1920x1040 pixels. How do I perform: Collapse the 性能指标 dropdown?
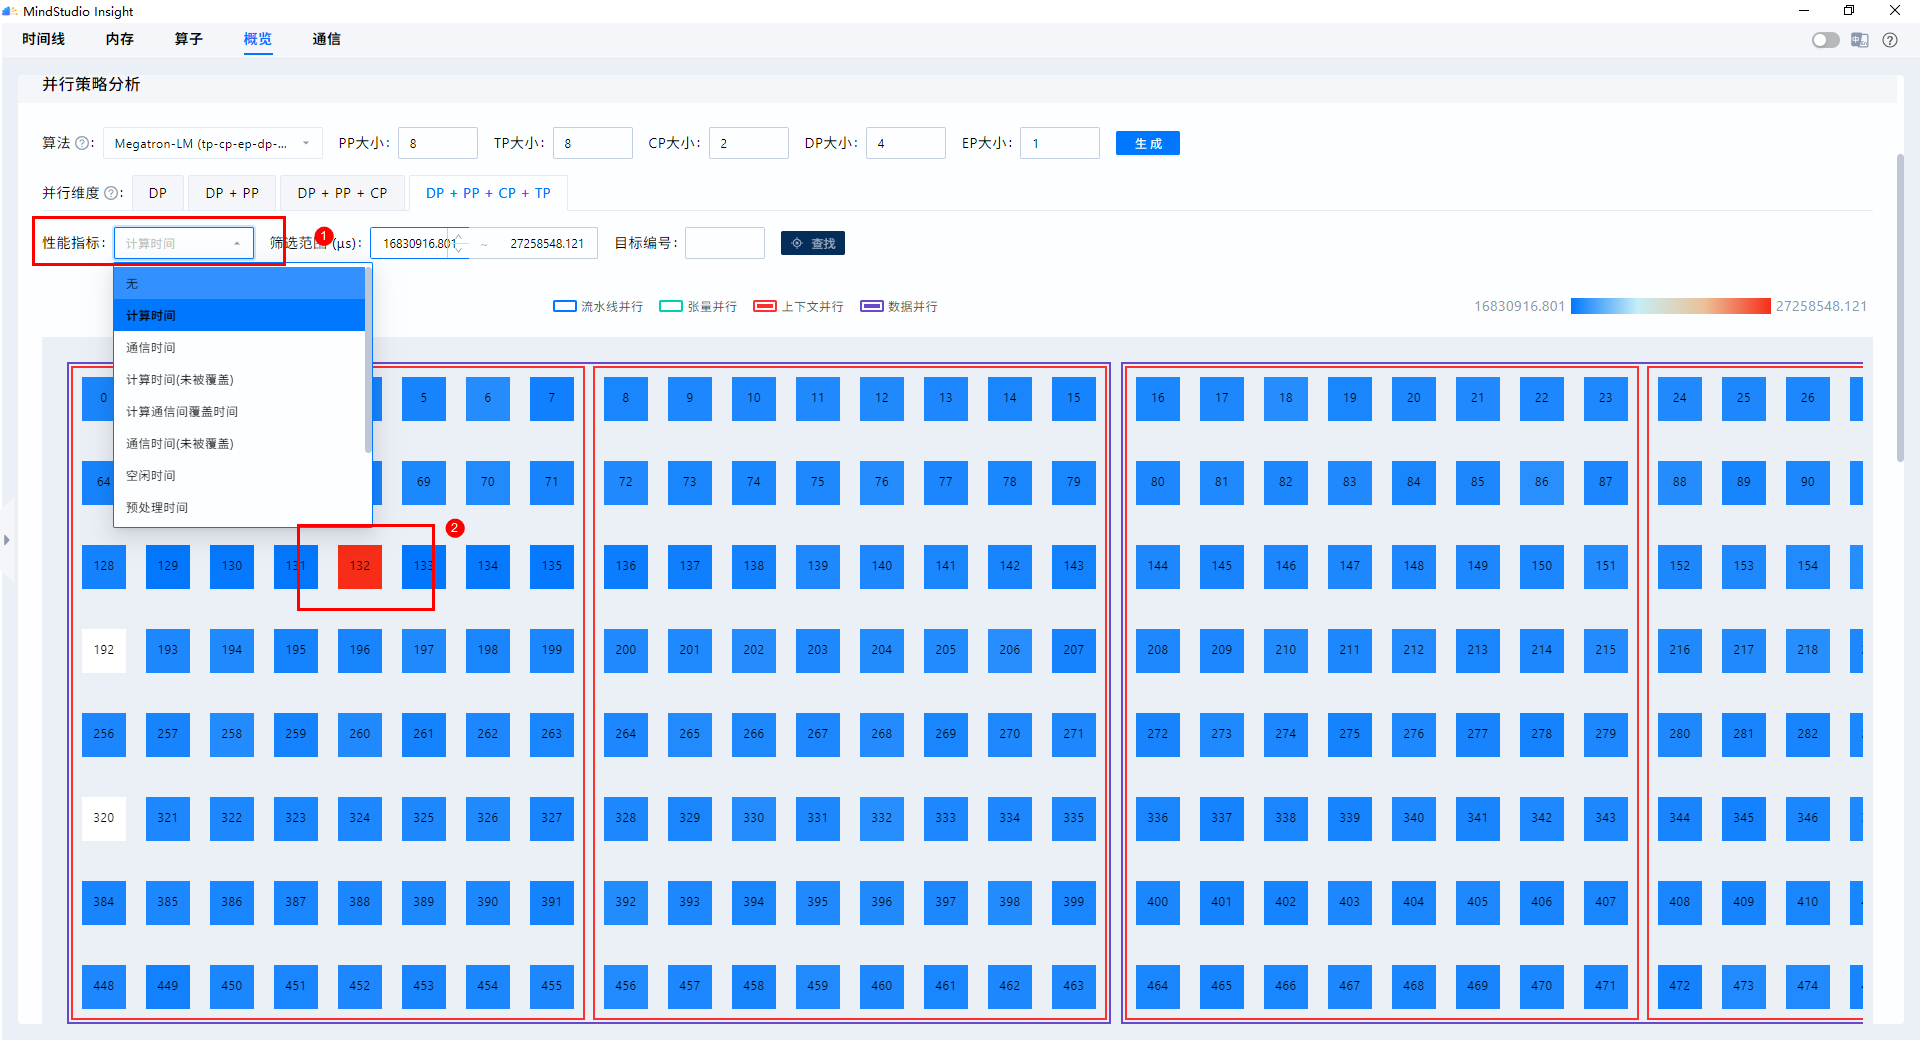point(184,243)
